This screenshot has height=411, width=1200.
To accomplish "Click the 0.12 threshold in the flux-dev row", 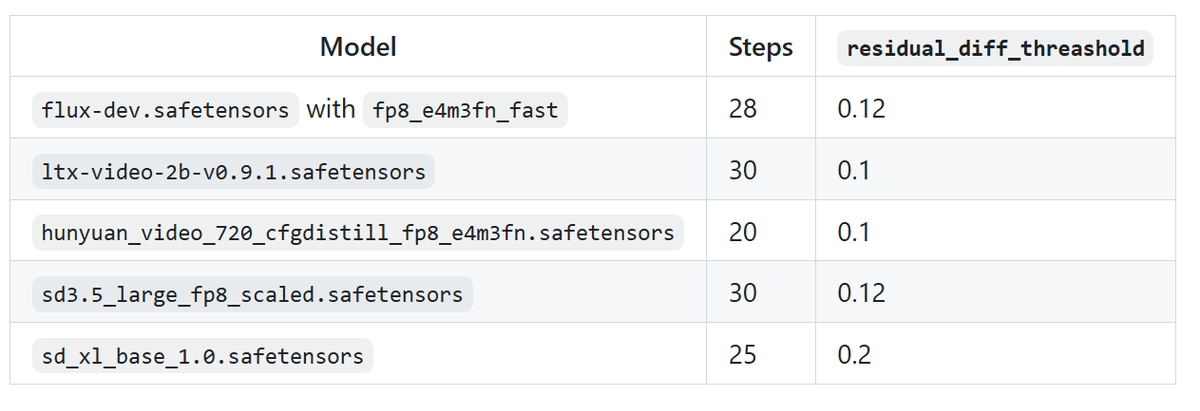I will (x=861, y=109).
